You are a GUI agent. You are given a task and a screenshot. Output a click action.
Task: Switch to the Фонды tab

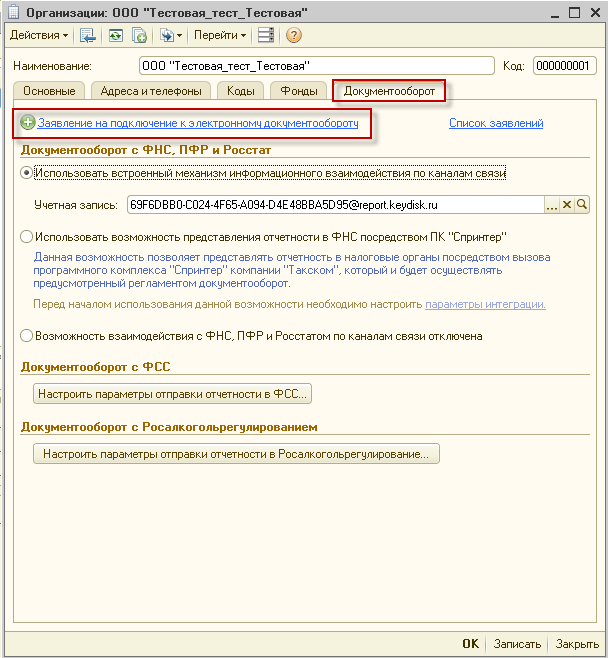[298, 91]
